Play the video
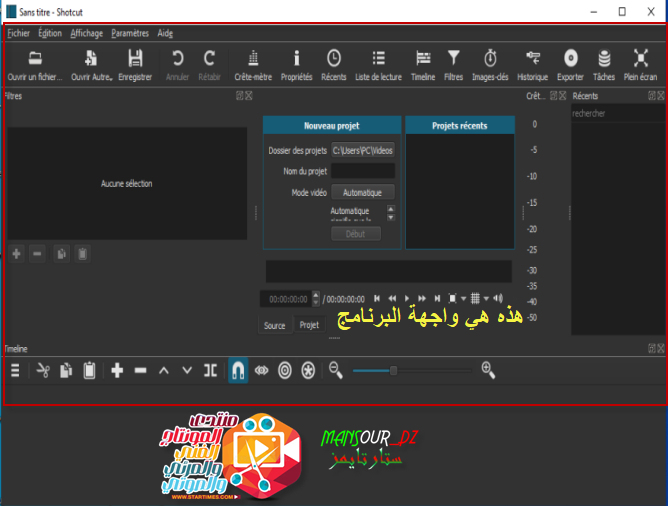 pyautogui.click(x=407, y=299)
